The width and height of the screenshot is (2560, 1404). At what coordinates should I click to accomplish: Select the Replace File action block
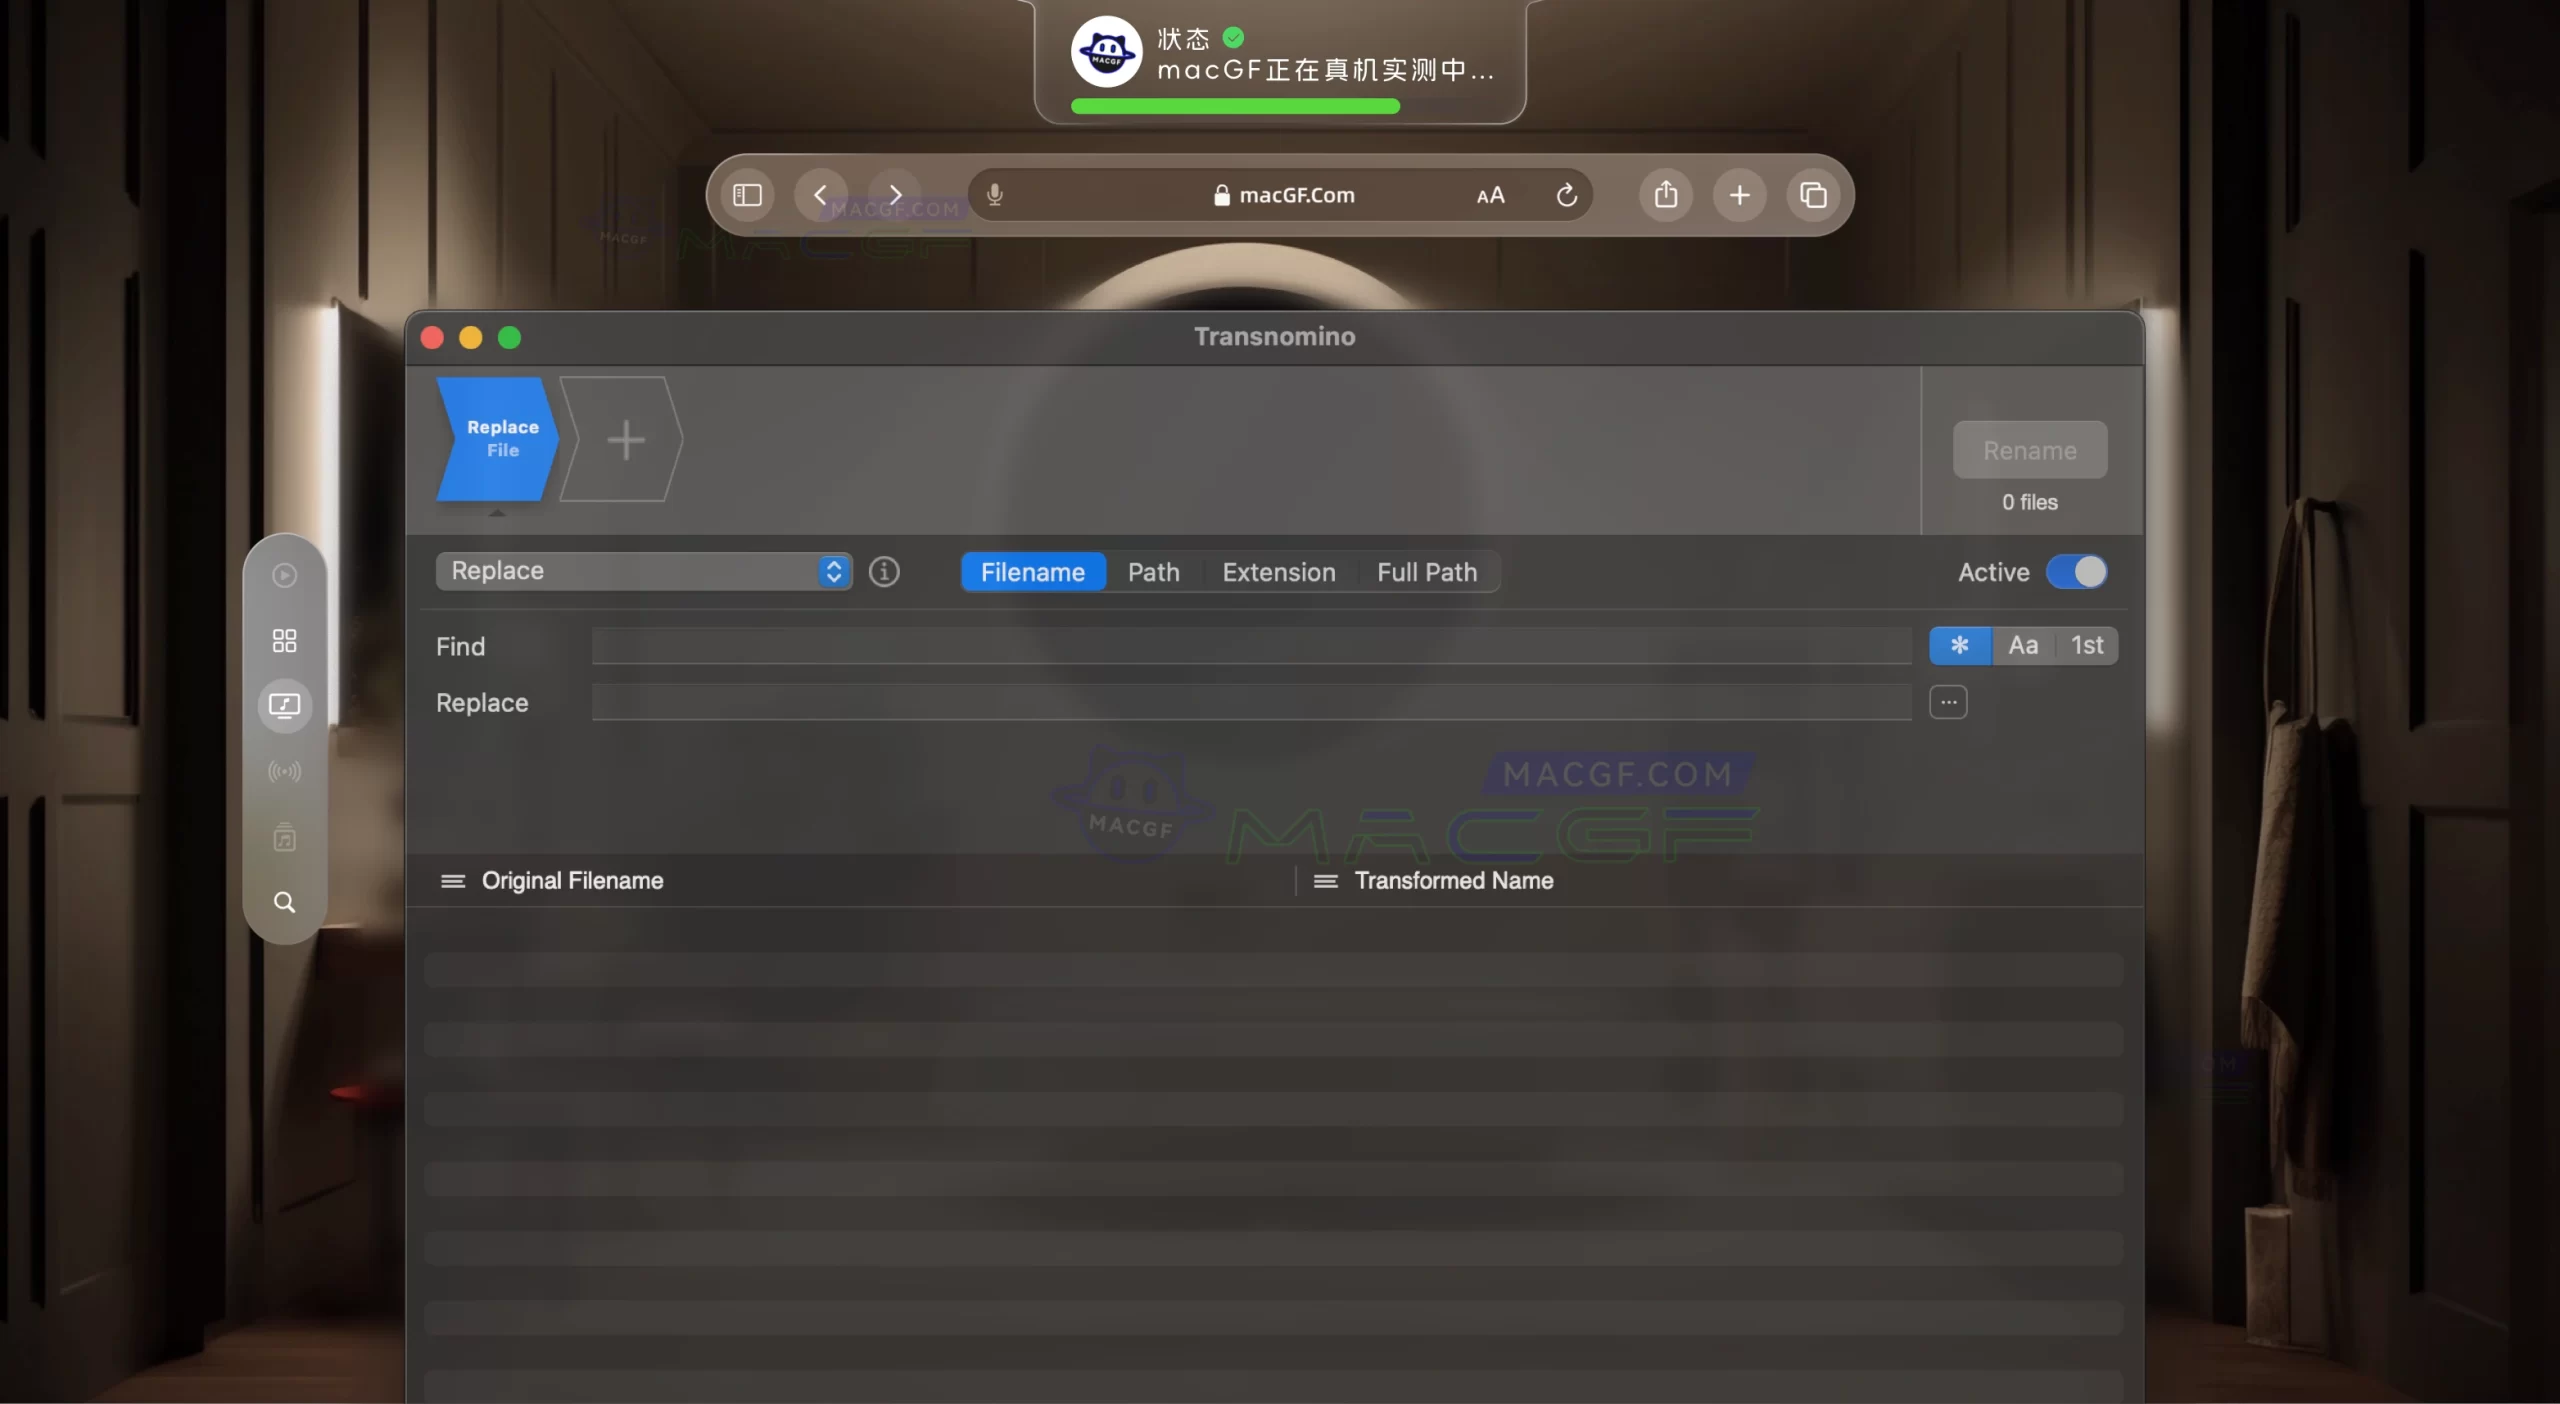(497, 440)
